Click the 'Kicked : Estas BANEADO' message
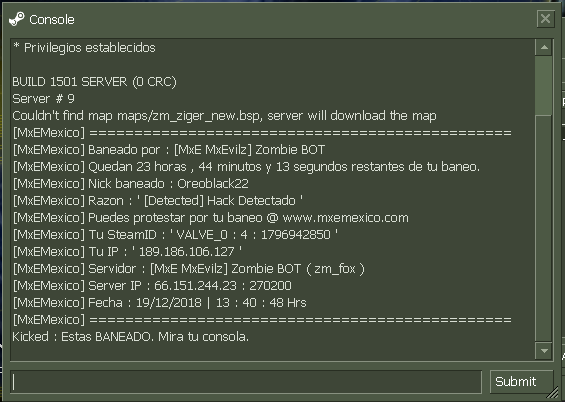The height and width of the screenshot is (402, 565). 130,337
